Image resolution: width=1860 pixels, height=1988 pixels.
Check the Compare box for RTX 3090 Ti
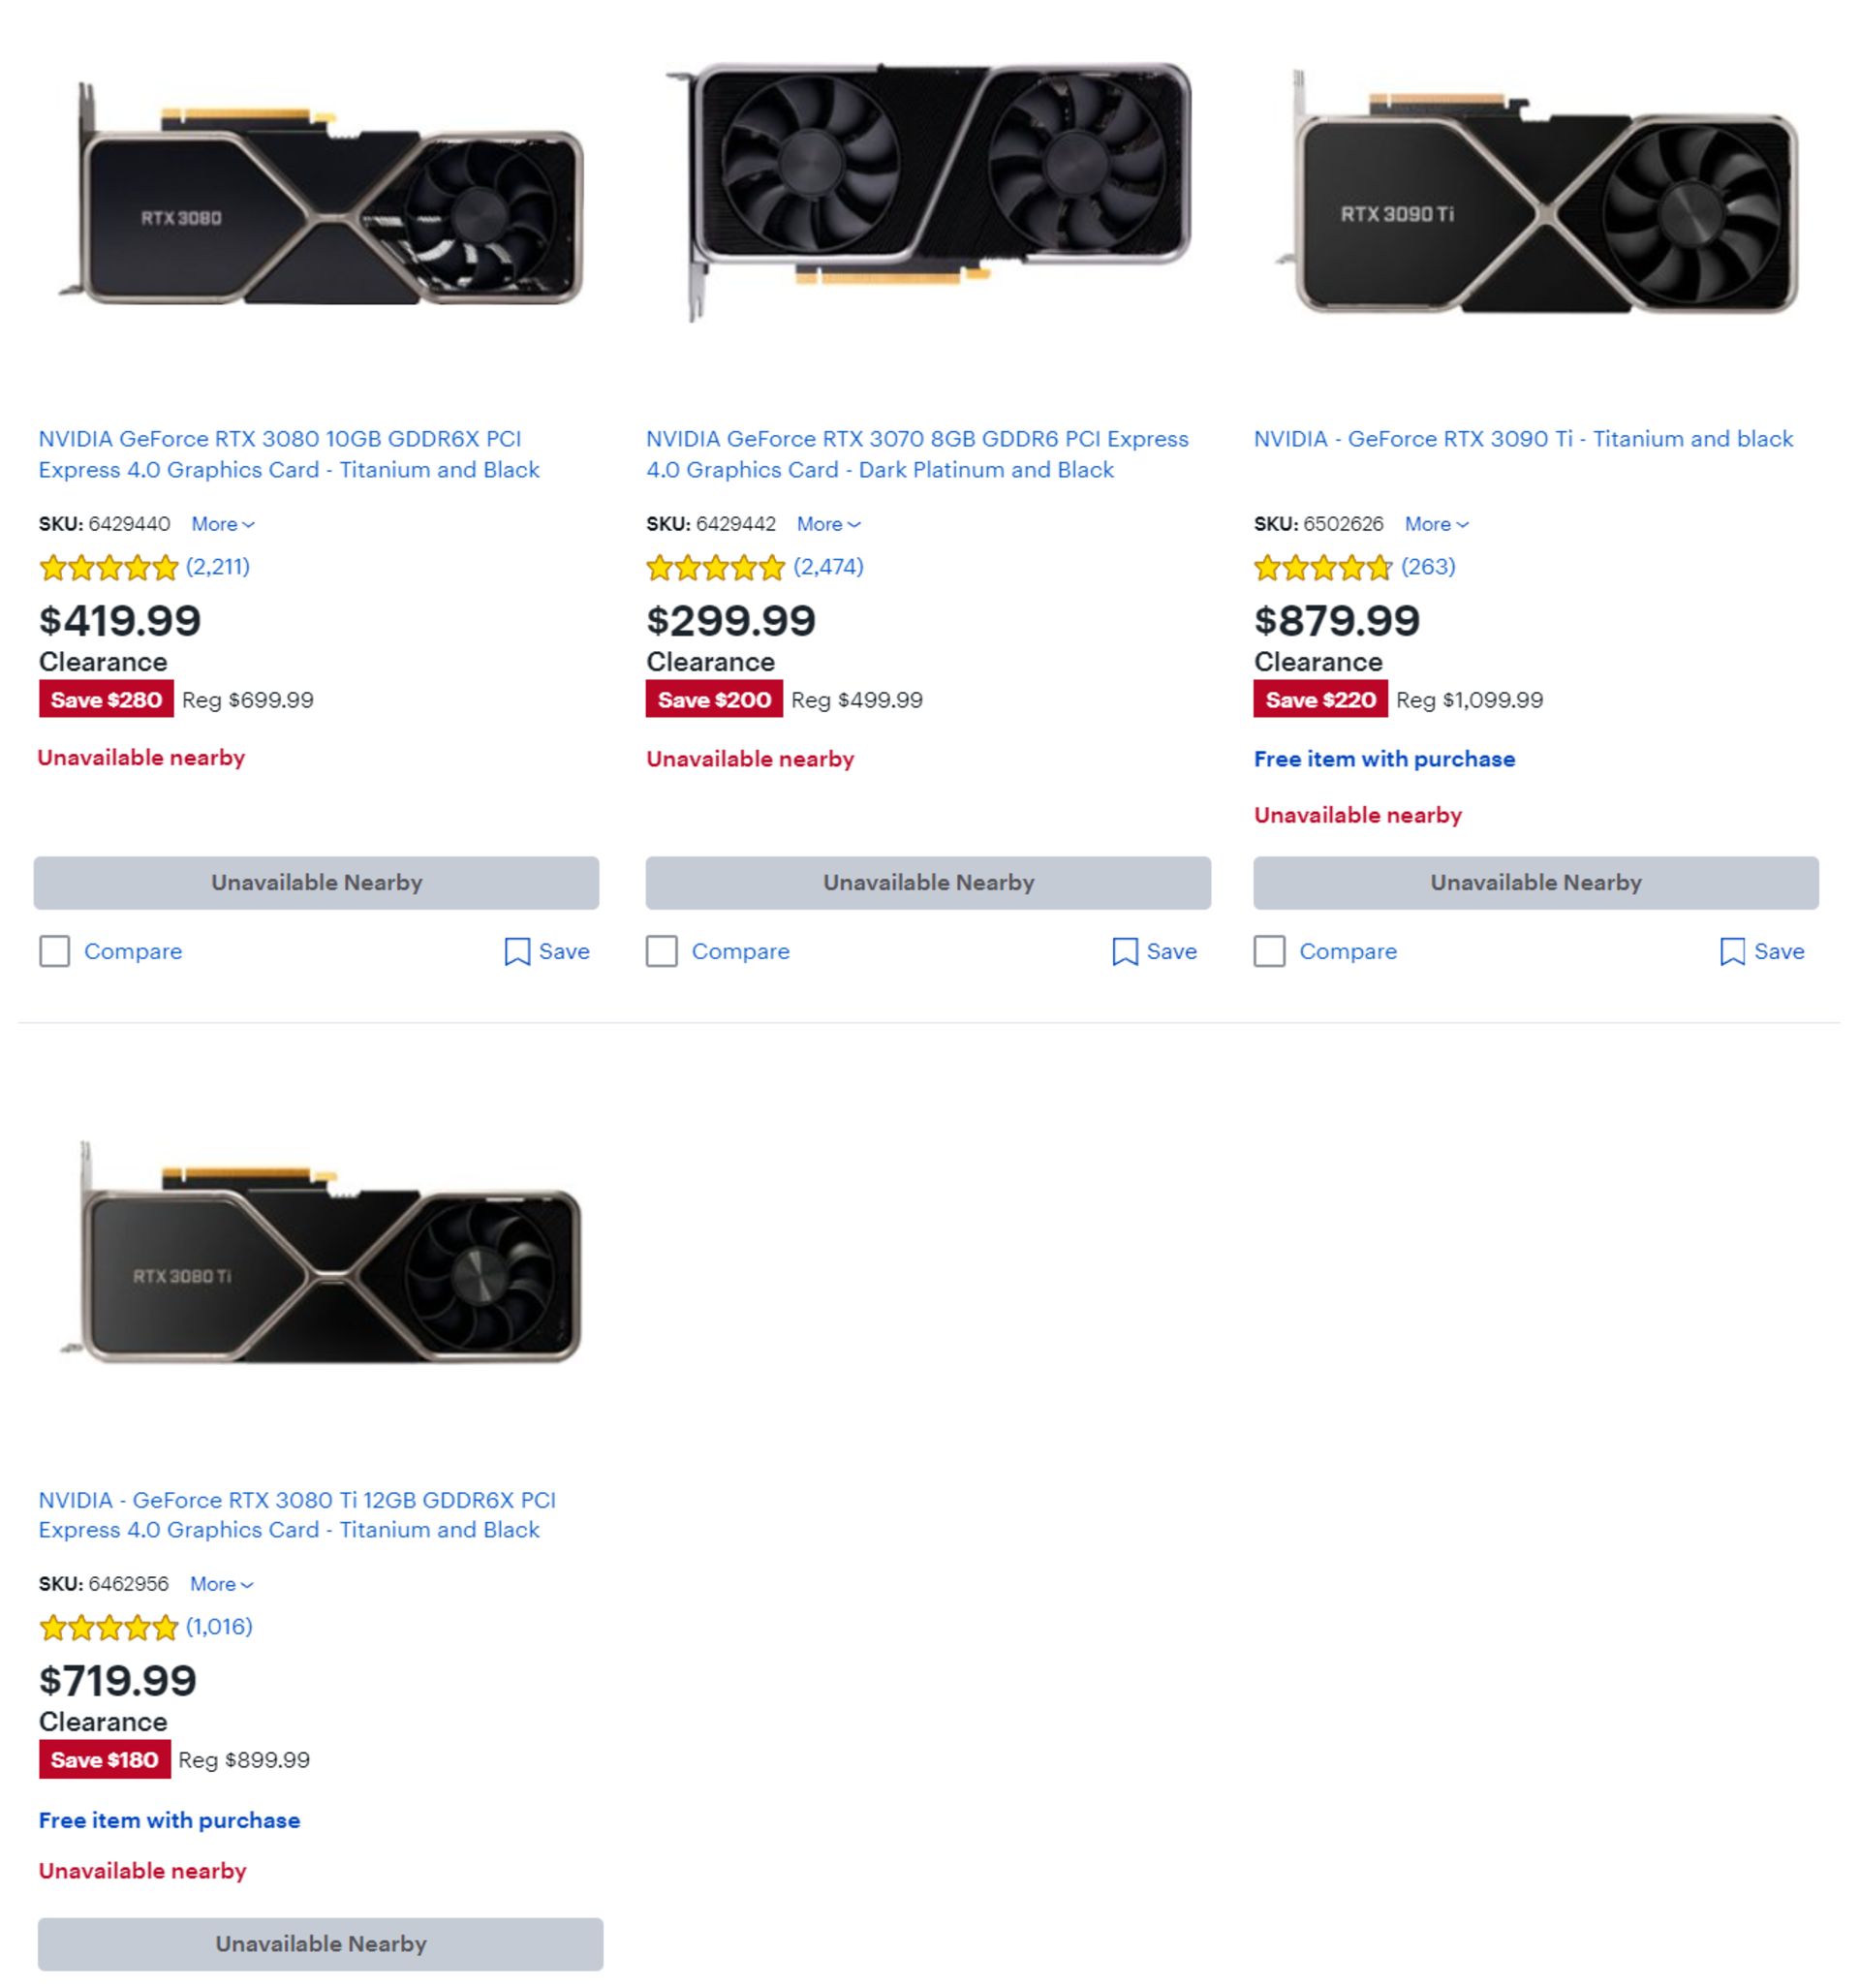[1269, 951]
